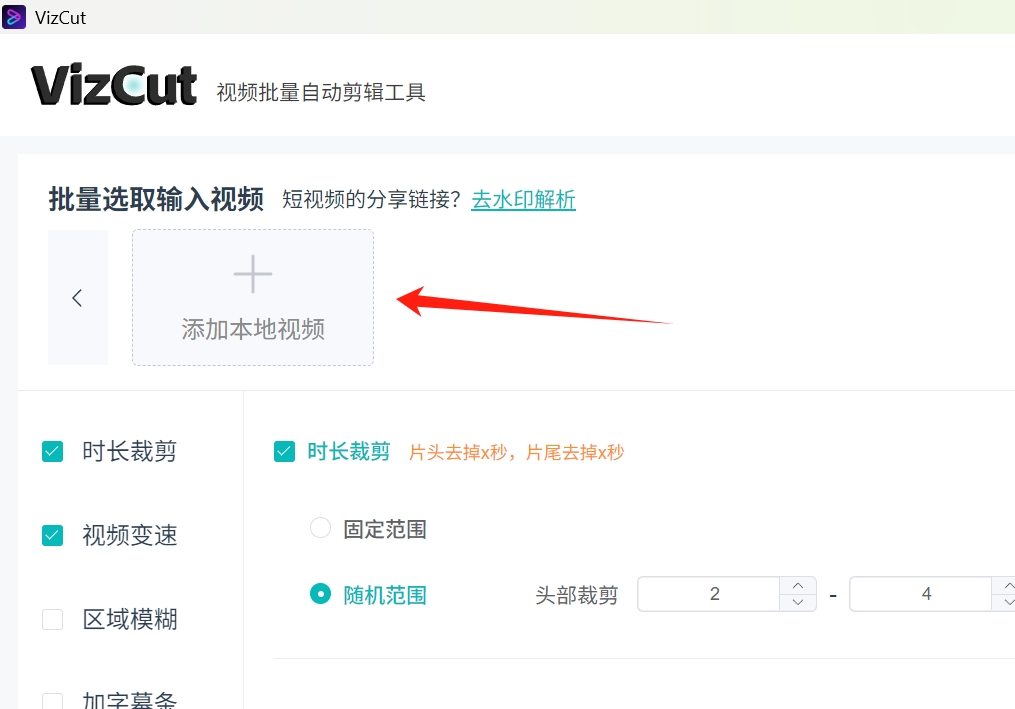Image resolution: width=1015 pixels, height=709 pixels.
Task: Uncheck 视频变速 in the sidebar
Action: (52, 535)
